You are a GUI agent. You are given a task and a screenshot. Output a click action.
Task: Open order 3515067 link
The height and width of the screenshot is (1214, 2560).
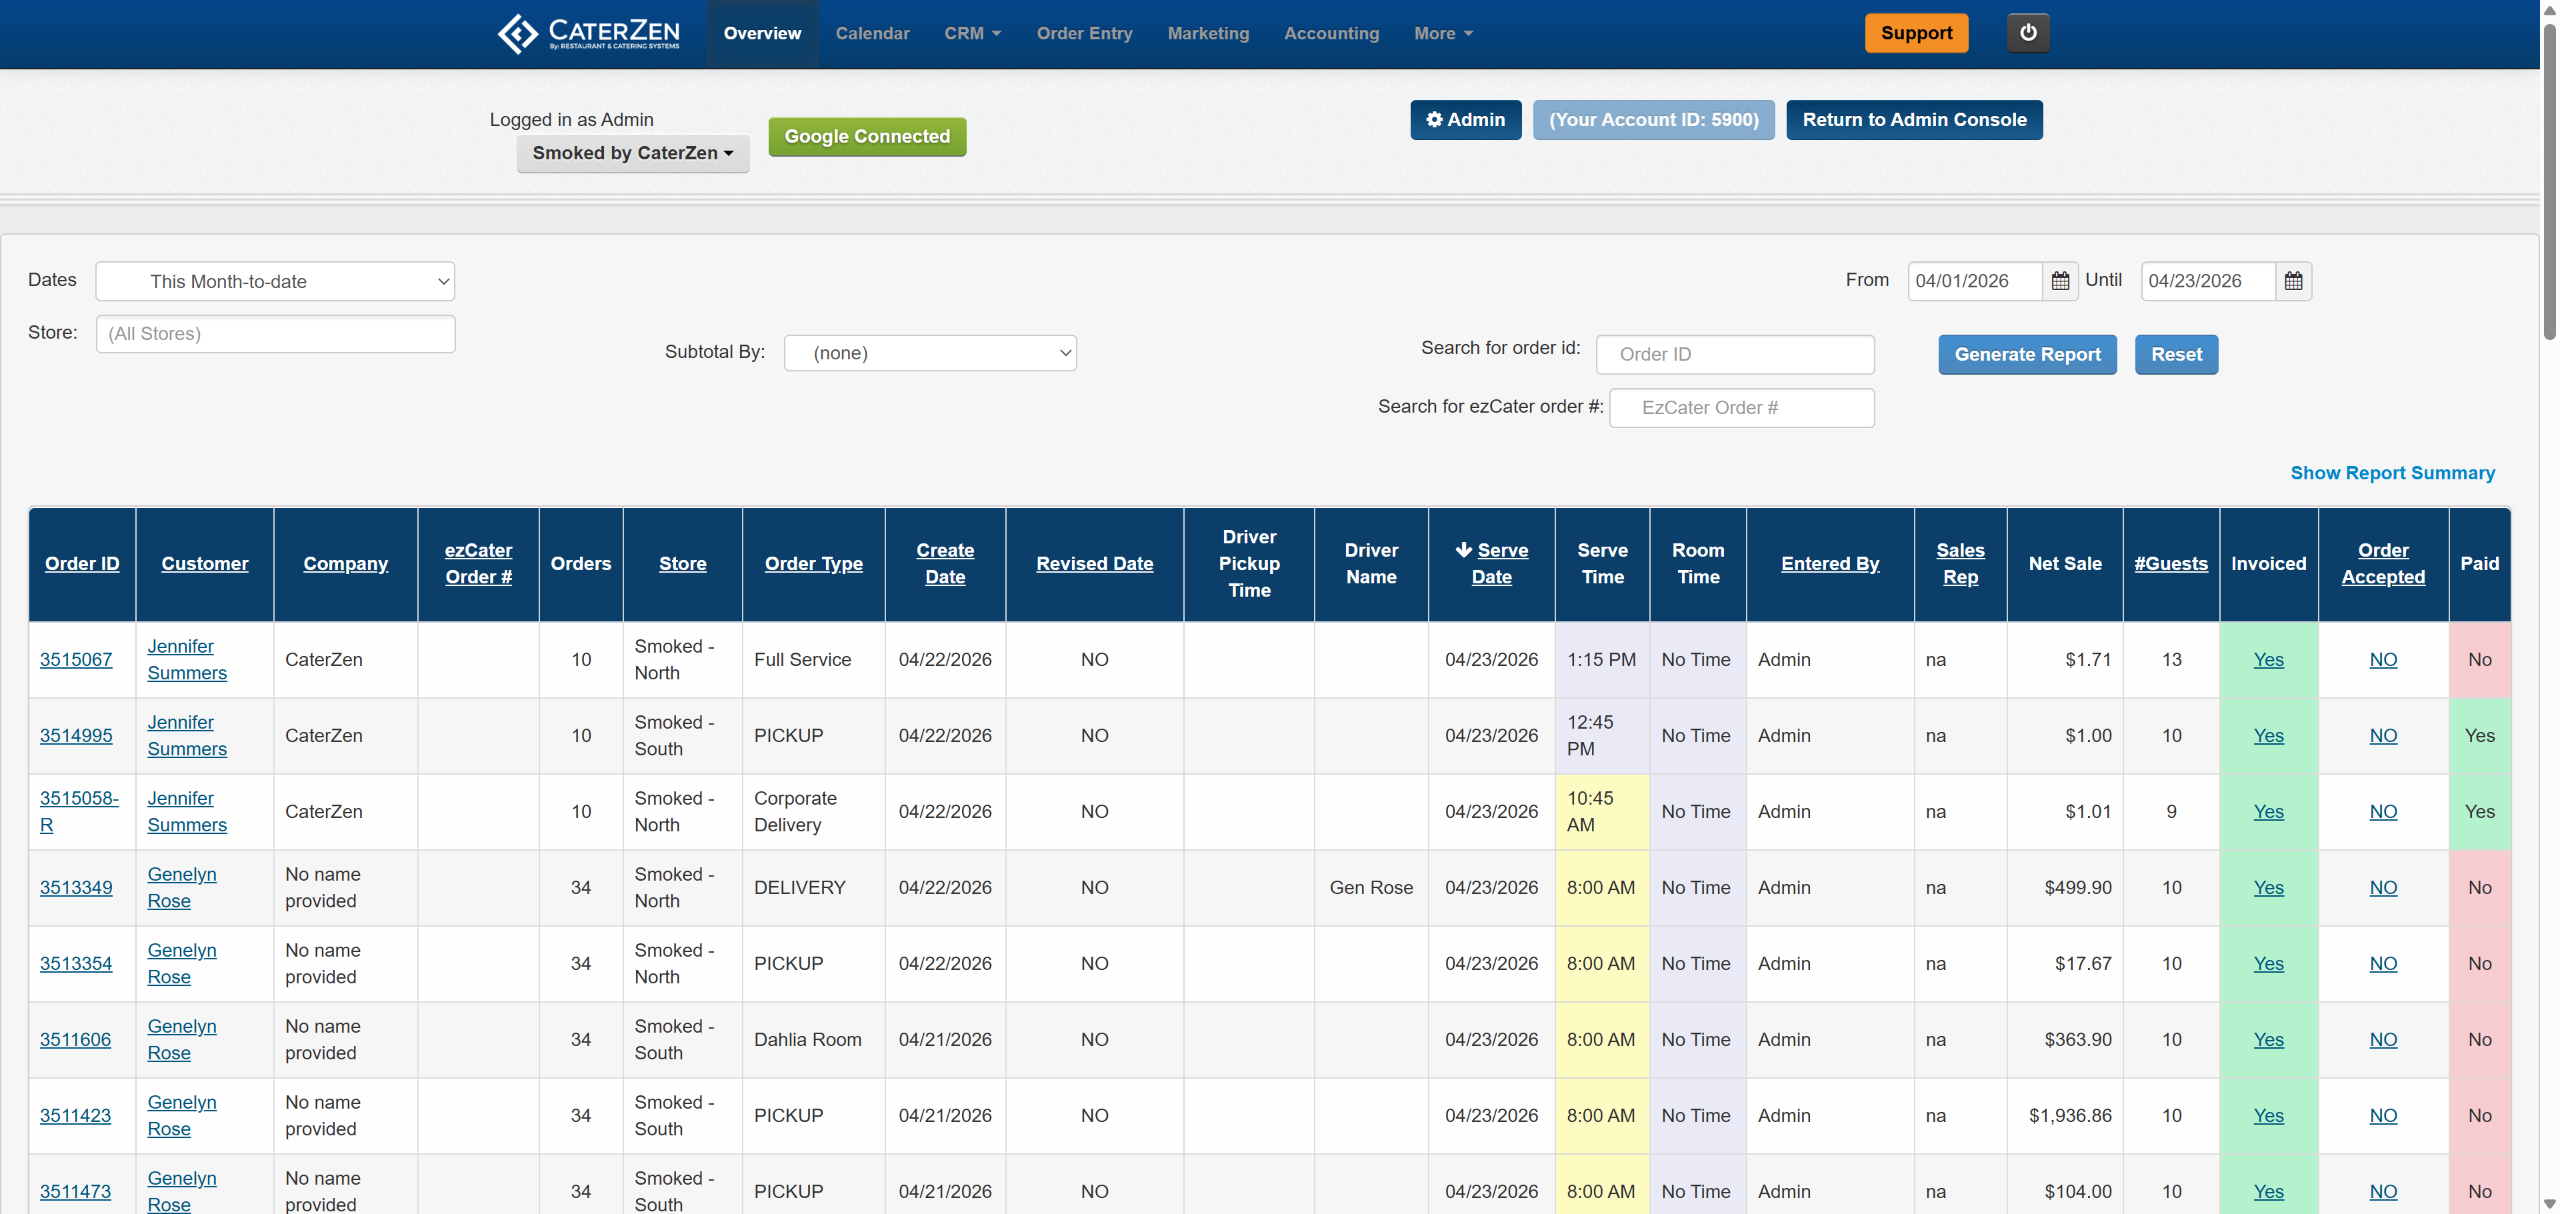coord(76,659)
